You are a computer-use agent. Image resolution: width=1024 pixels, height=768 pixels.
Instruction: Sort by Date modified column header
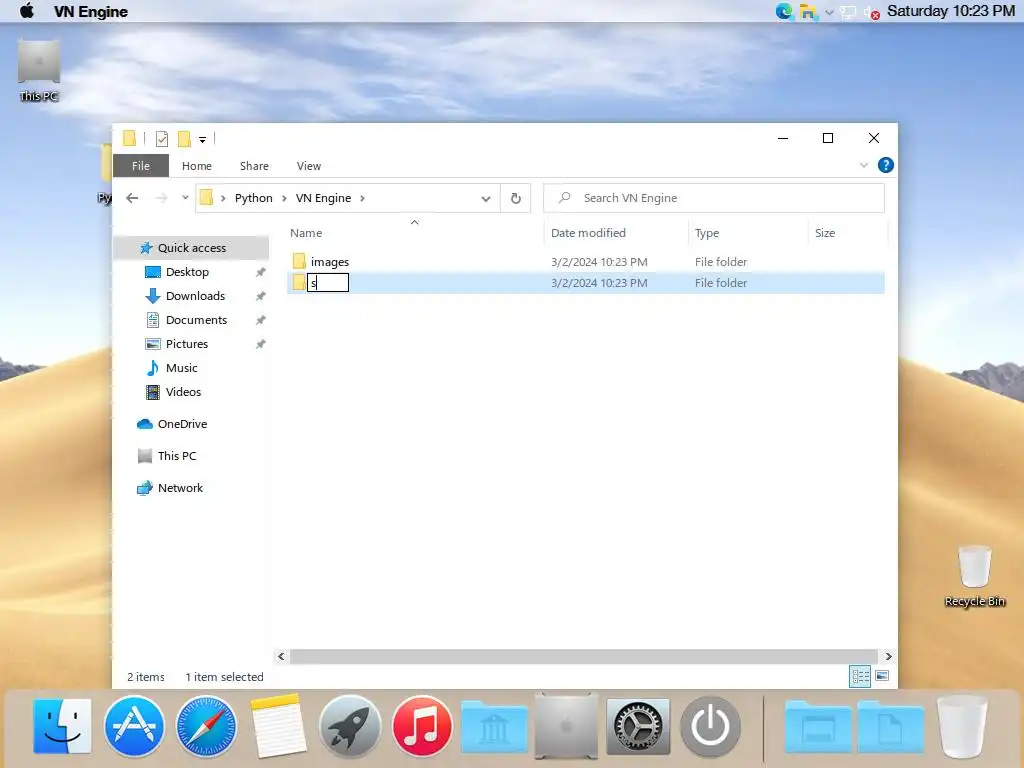[588, 233]
